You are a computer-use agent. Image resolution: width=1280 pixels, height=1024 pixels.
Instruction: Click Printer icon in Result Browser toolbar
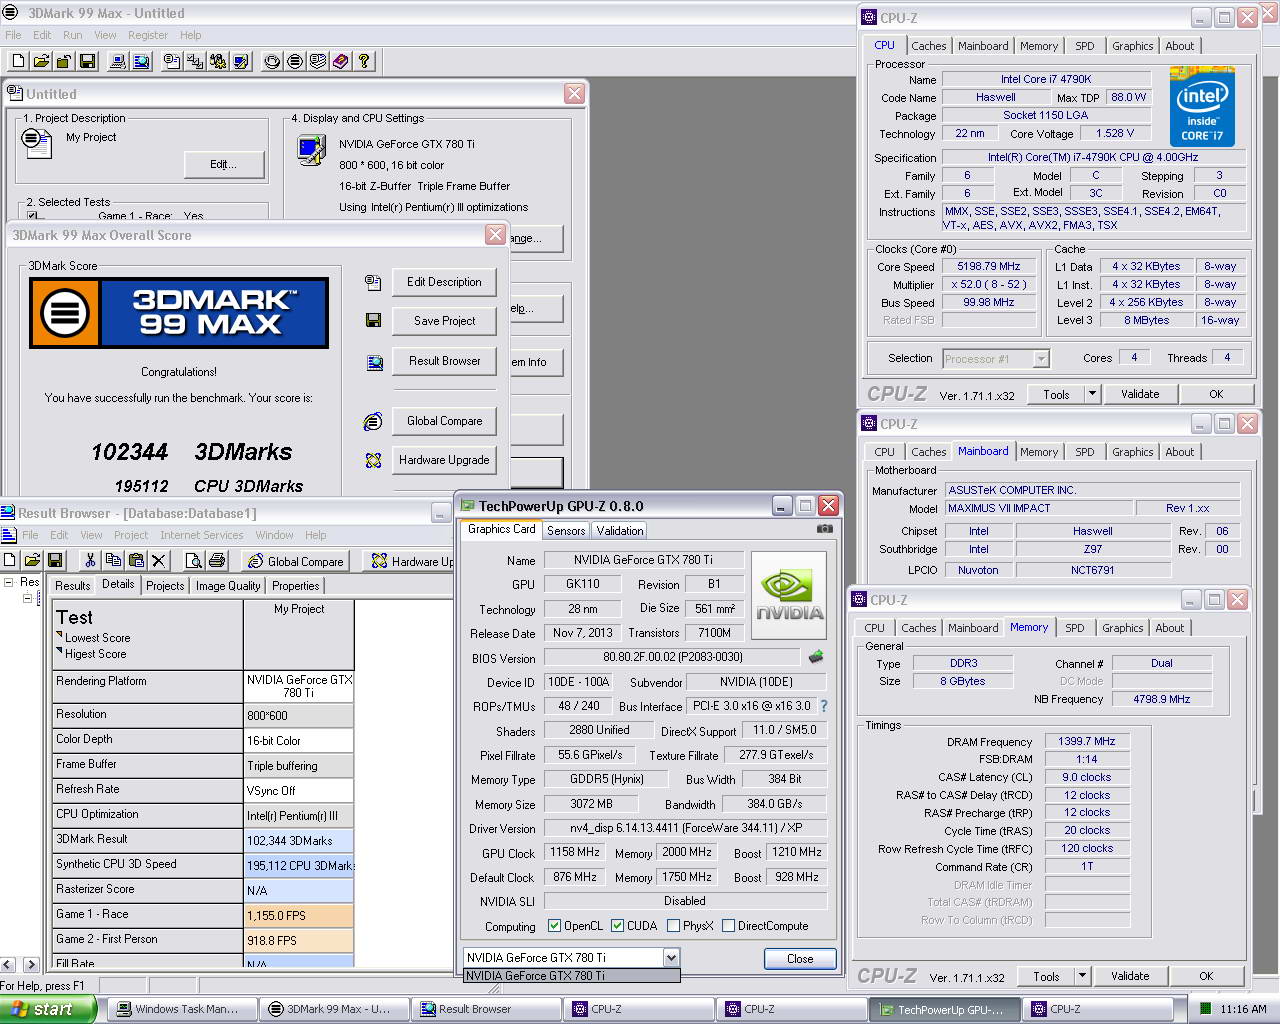click(217, 560)
